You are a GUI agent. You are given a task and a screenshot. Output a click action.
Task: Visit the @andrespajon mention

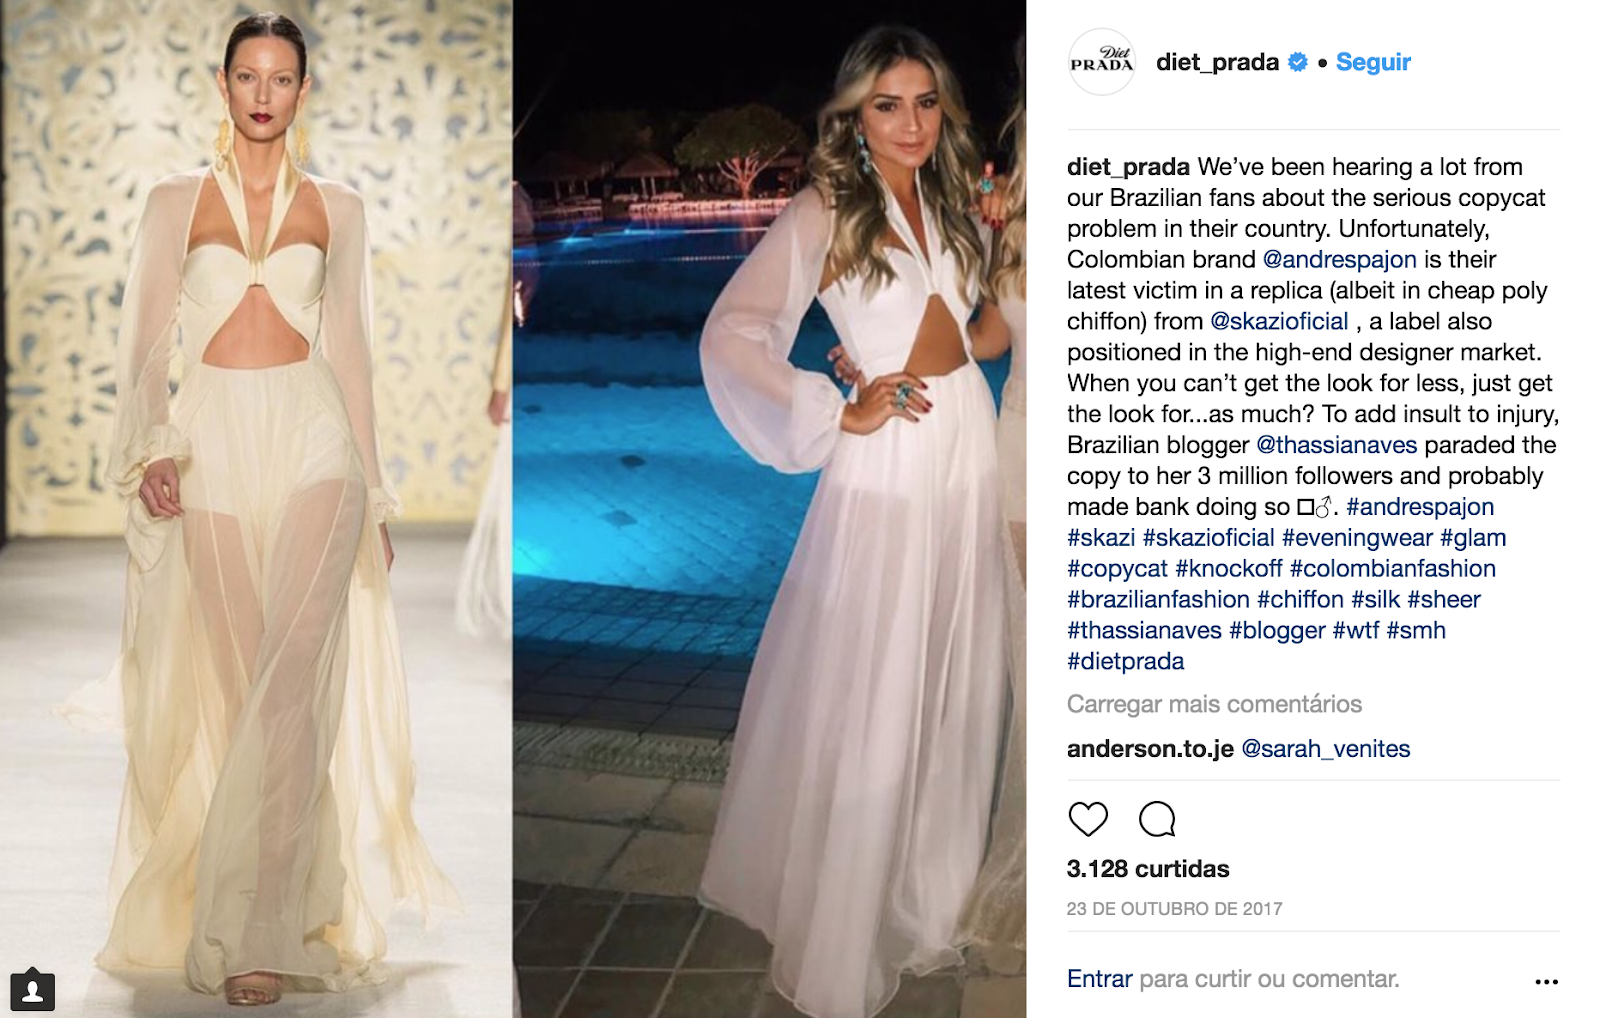[1339, 259]
